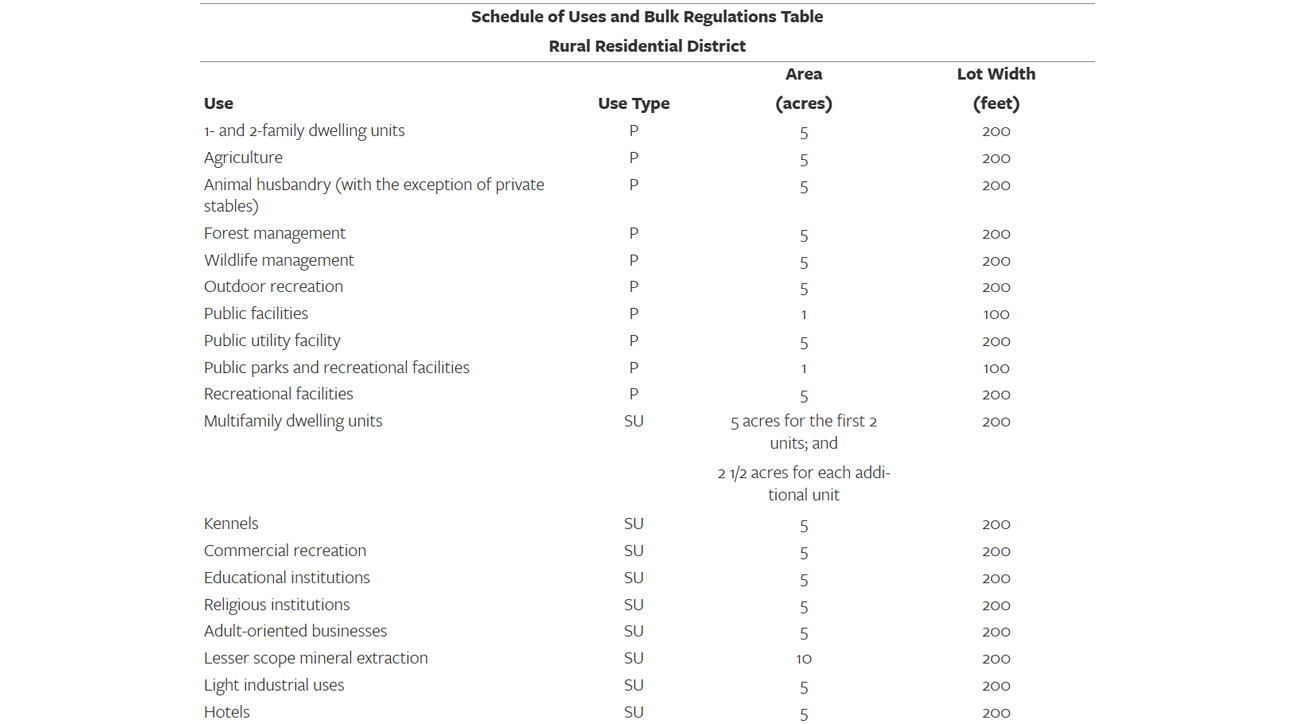The height and width of the screenshot is (724, 1295).
Task: Select the 'Agriculture' use entry
Action: [243, 158]
